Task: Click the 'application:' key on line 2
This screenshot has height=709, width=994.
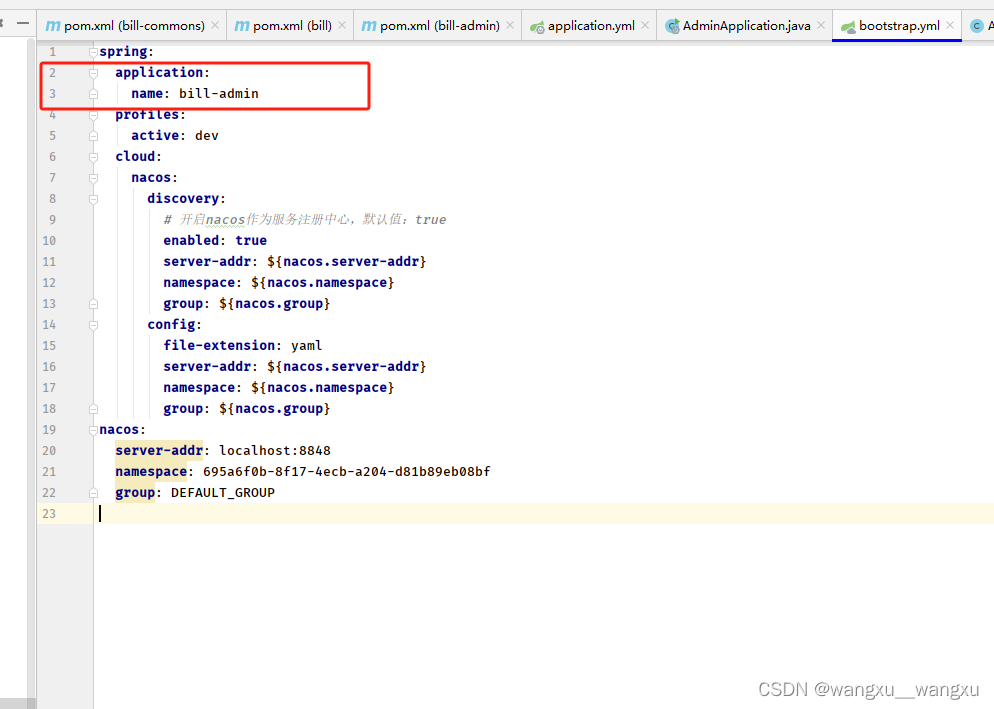Action: point(162,73)
